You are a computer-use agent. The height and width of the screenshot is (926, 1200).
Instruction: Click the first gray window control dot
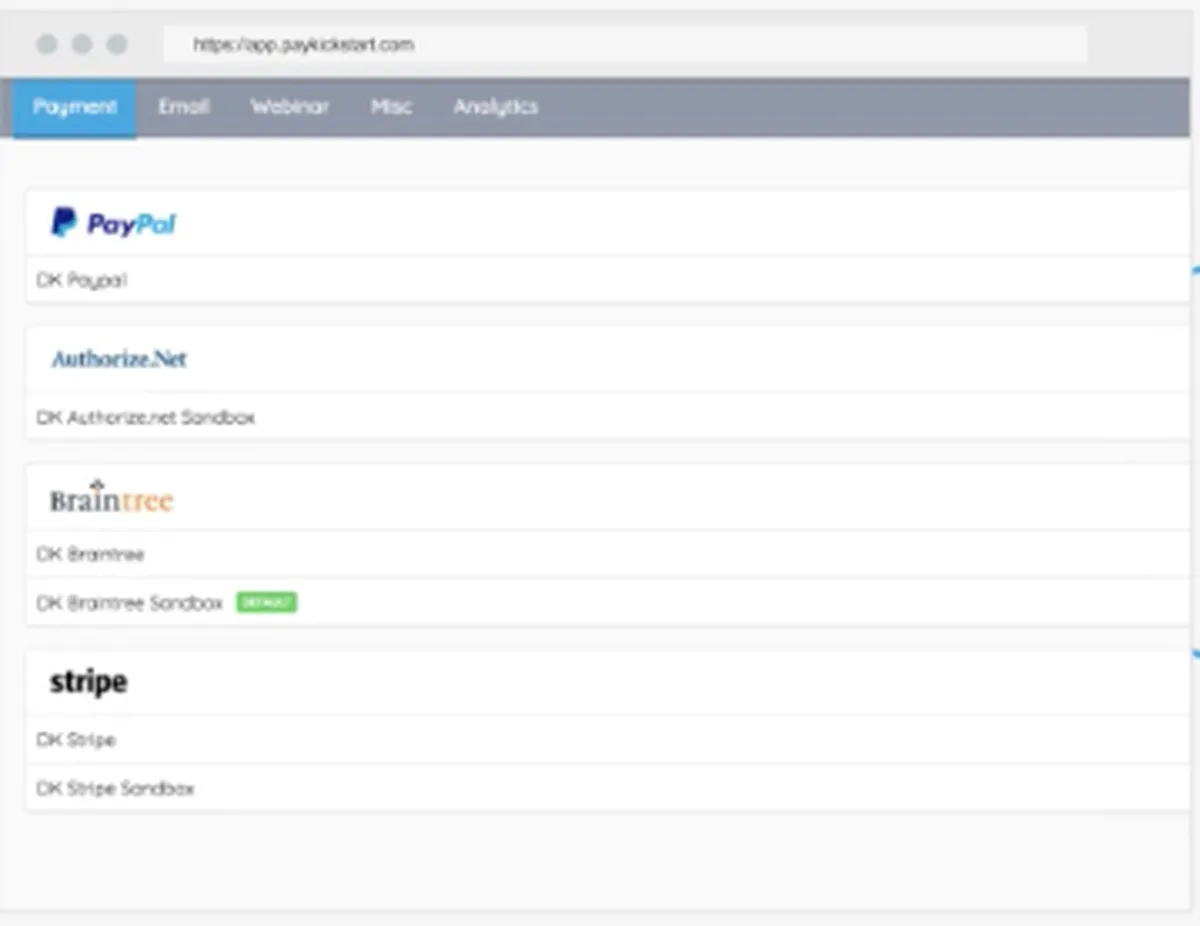46,44
